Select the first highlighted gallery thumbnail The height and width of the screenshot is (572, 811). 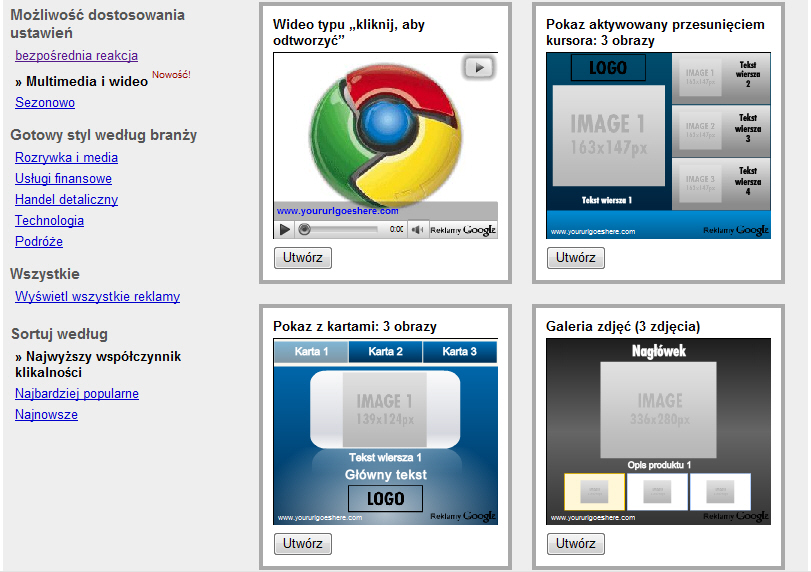pos(594,491)
